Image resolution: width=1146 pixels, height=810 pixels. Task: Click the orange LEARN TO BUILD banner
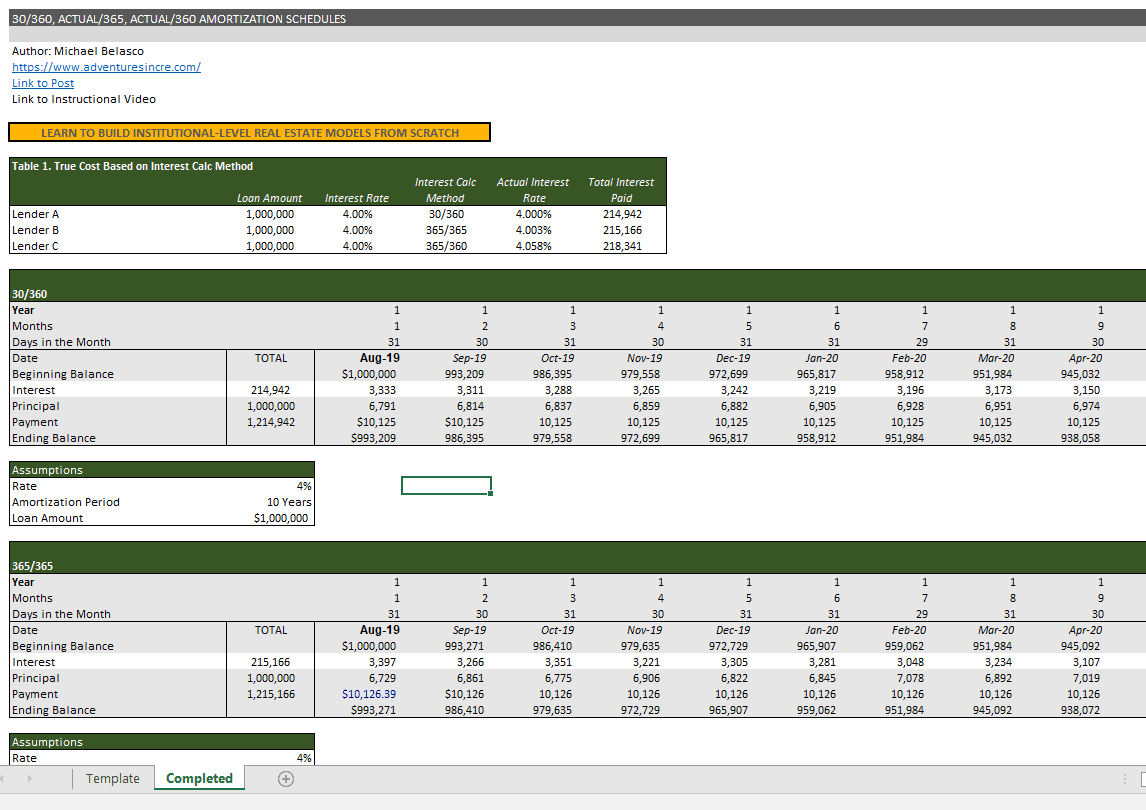click(249, 131)
